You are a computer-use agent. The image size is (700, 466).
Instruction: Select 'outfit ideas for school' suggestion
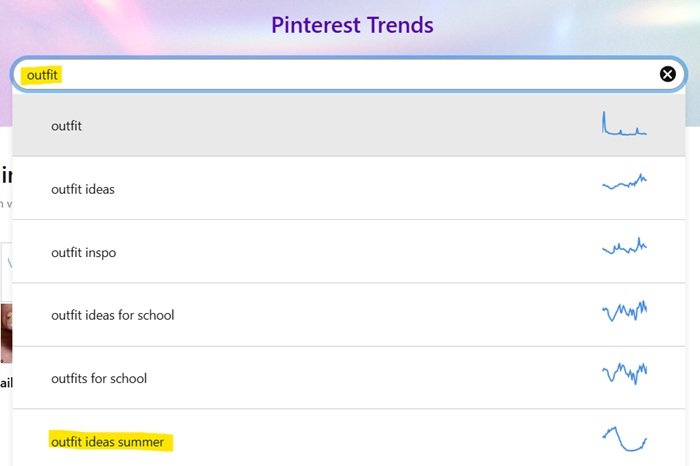(x=349, y=315)
